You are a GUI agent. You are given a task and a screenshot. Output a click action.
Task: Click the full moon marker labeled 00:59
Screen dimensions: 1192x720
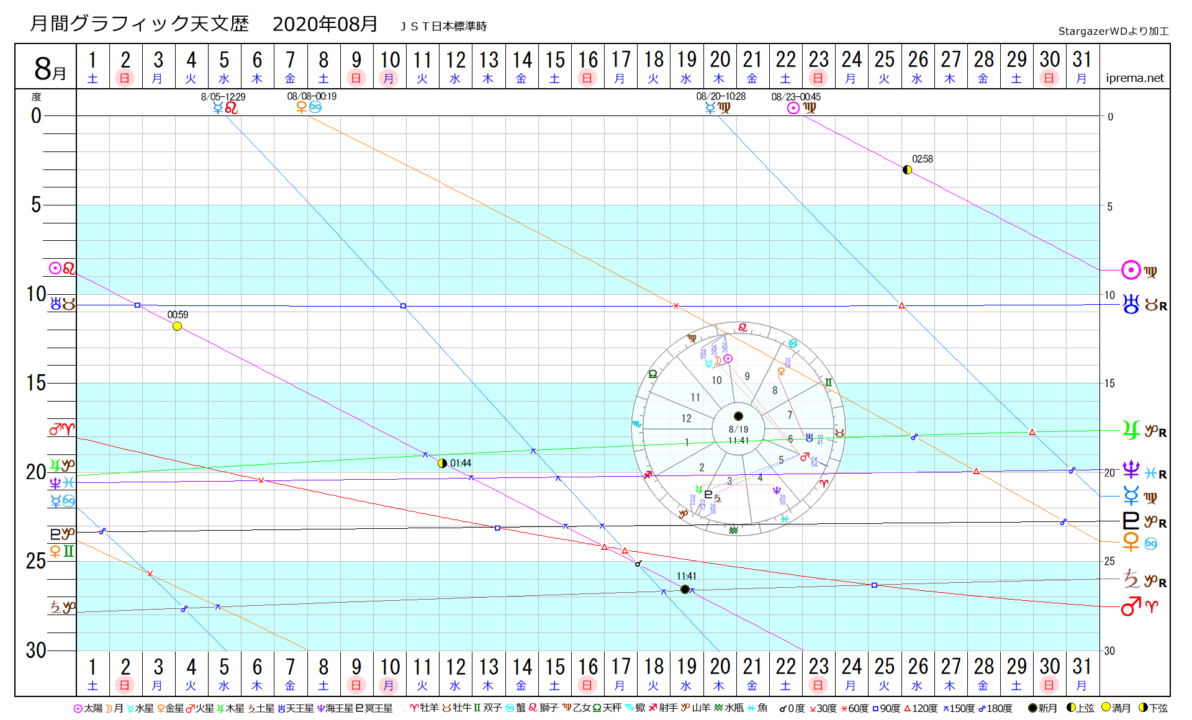coord(177,326)
